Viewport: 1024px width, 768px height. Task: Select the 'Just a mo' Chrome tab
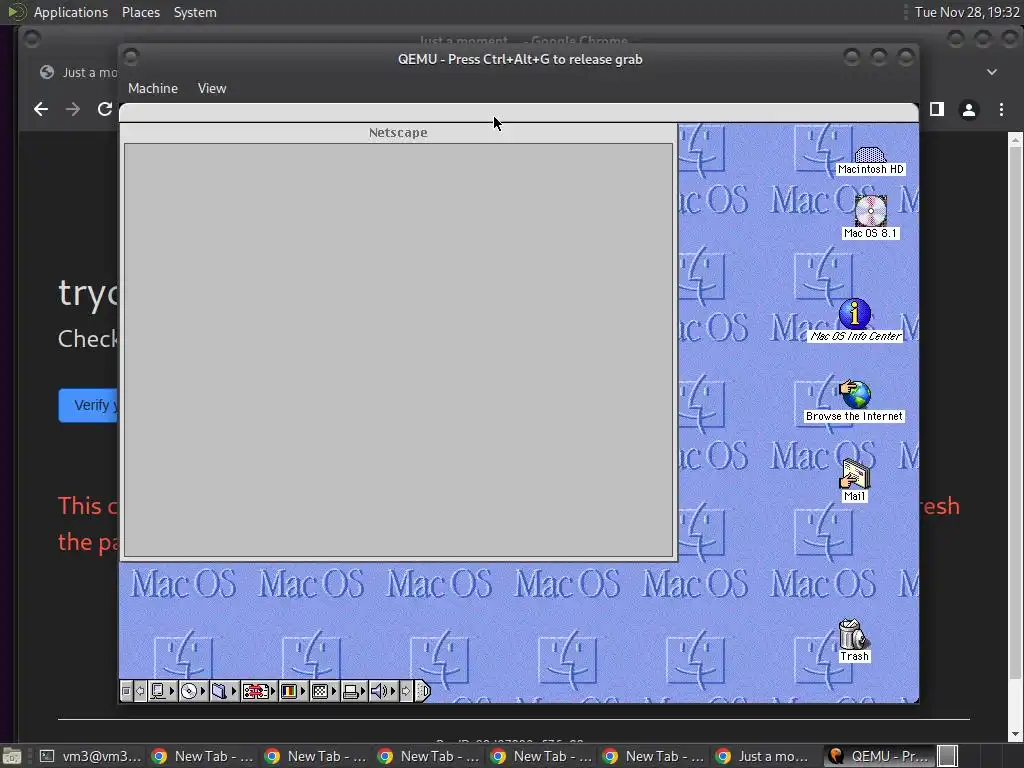pos(76,72)
